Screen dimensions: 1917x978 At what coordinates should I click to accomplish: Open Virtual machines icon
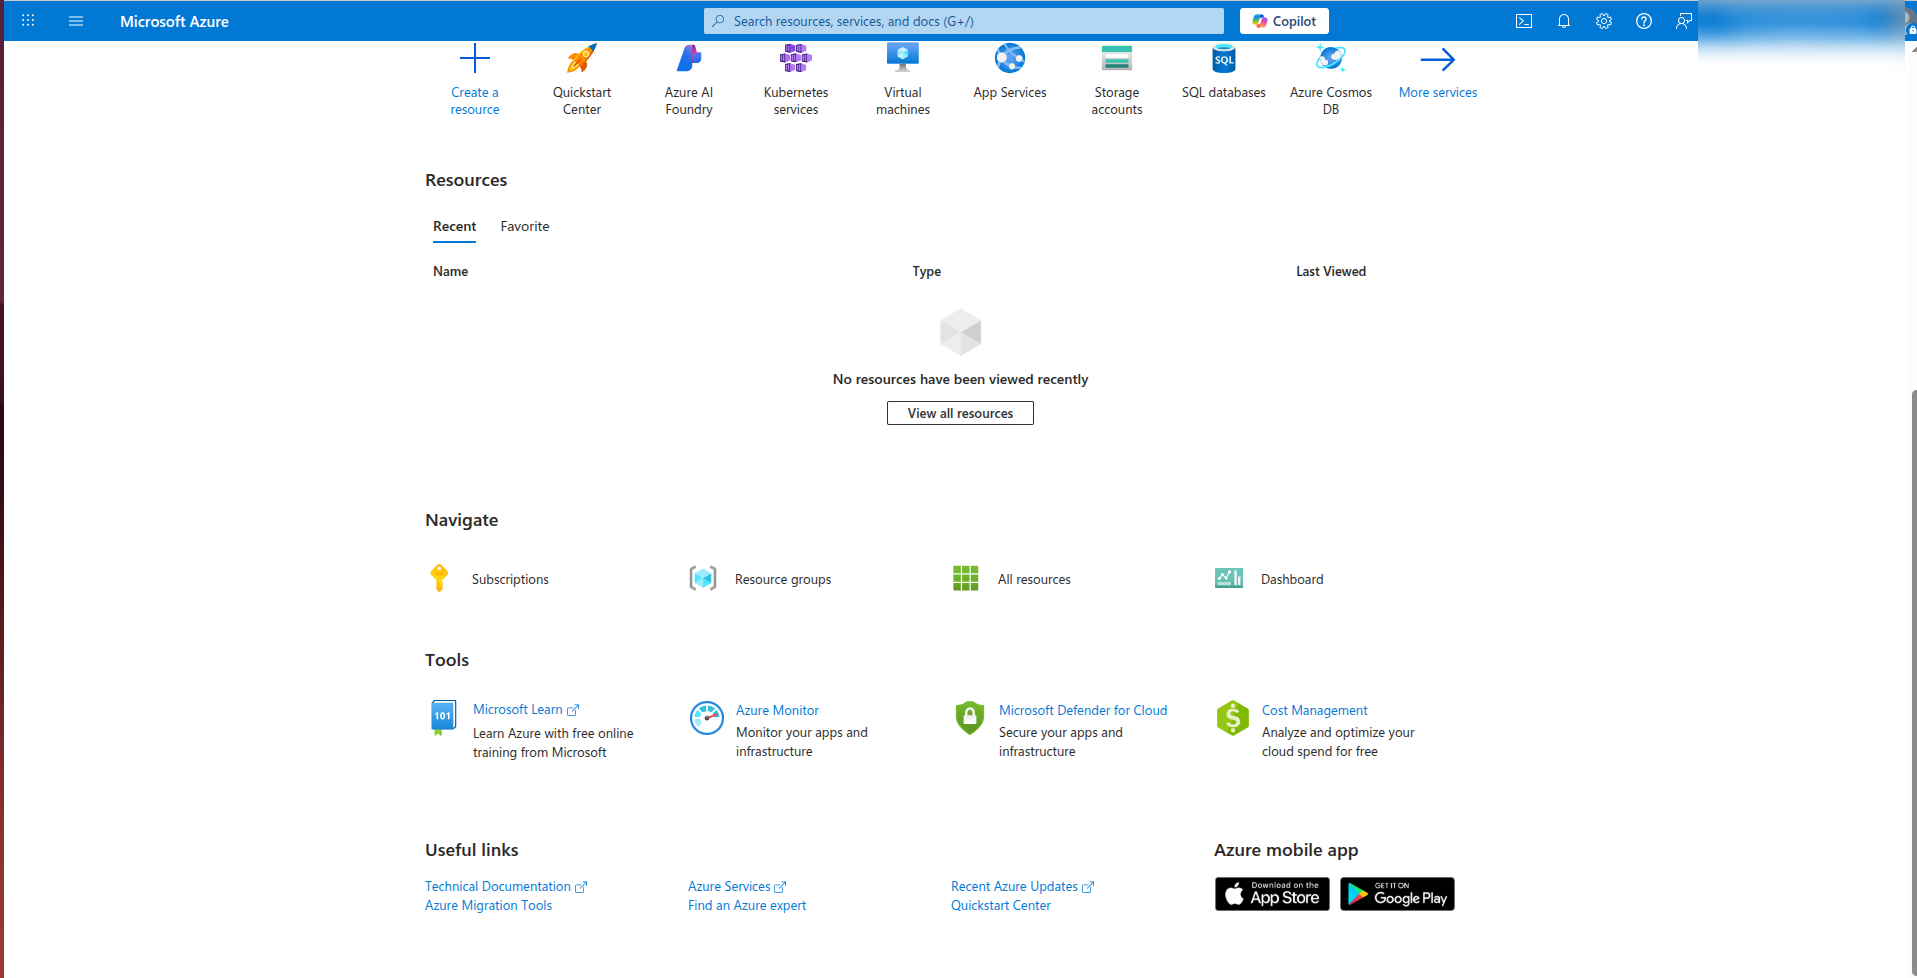click(903, 59)
